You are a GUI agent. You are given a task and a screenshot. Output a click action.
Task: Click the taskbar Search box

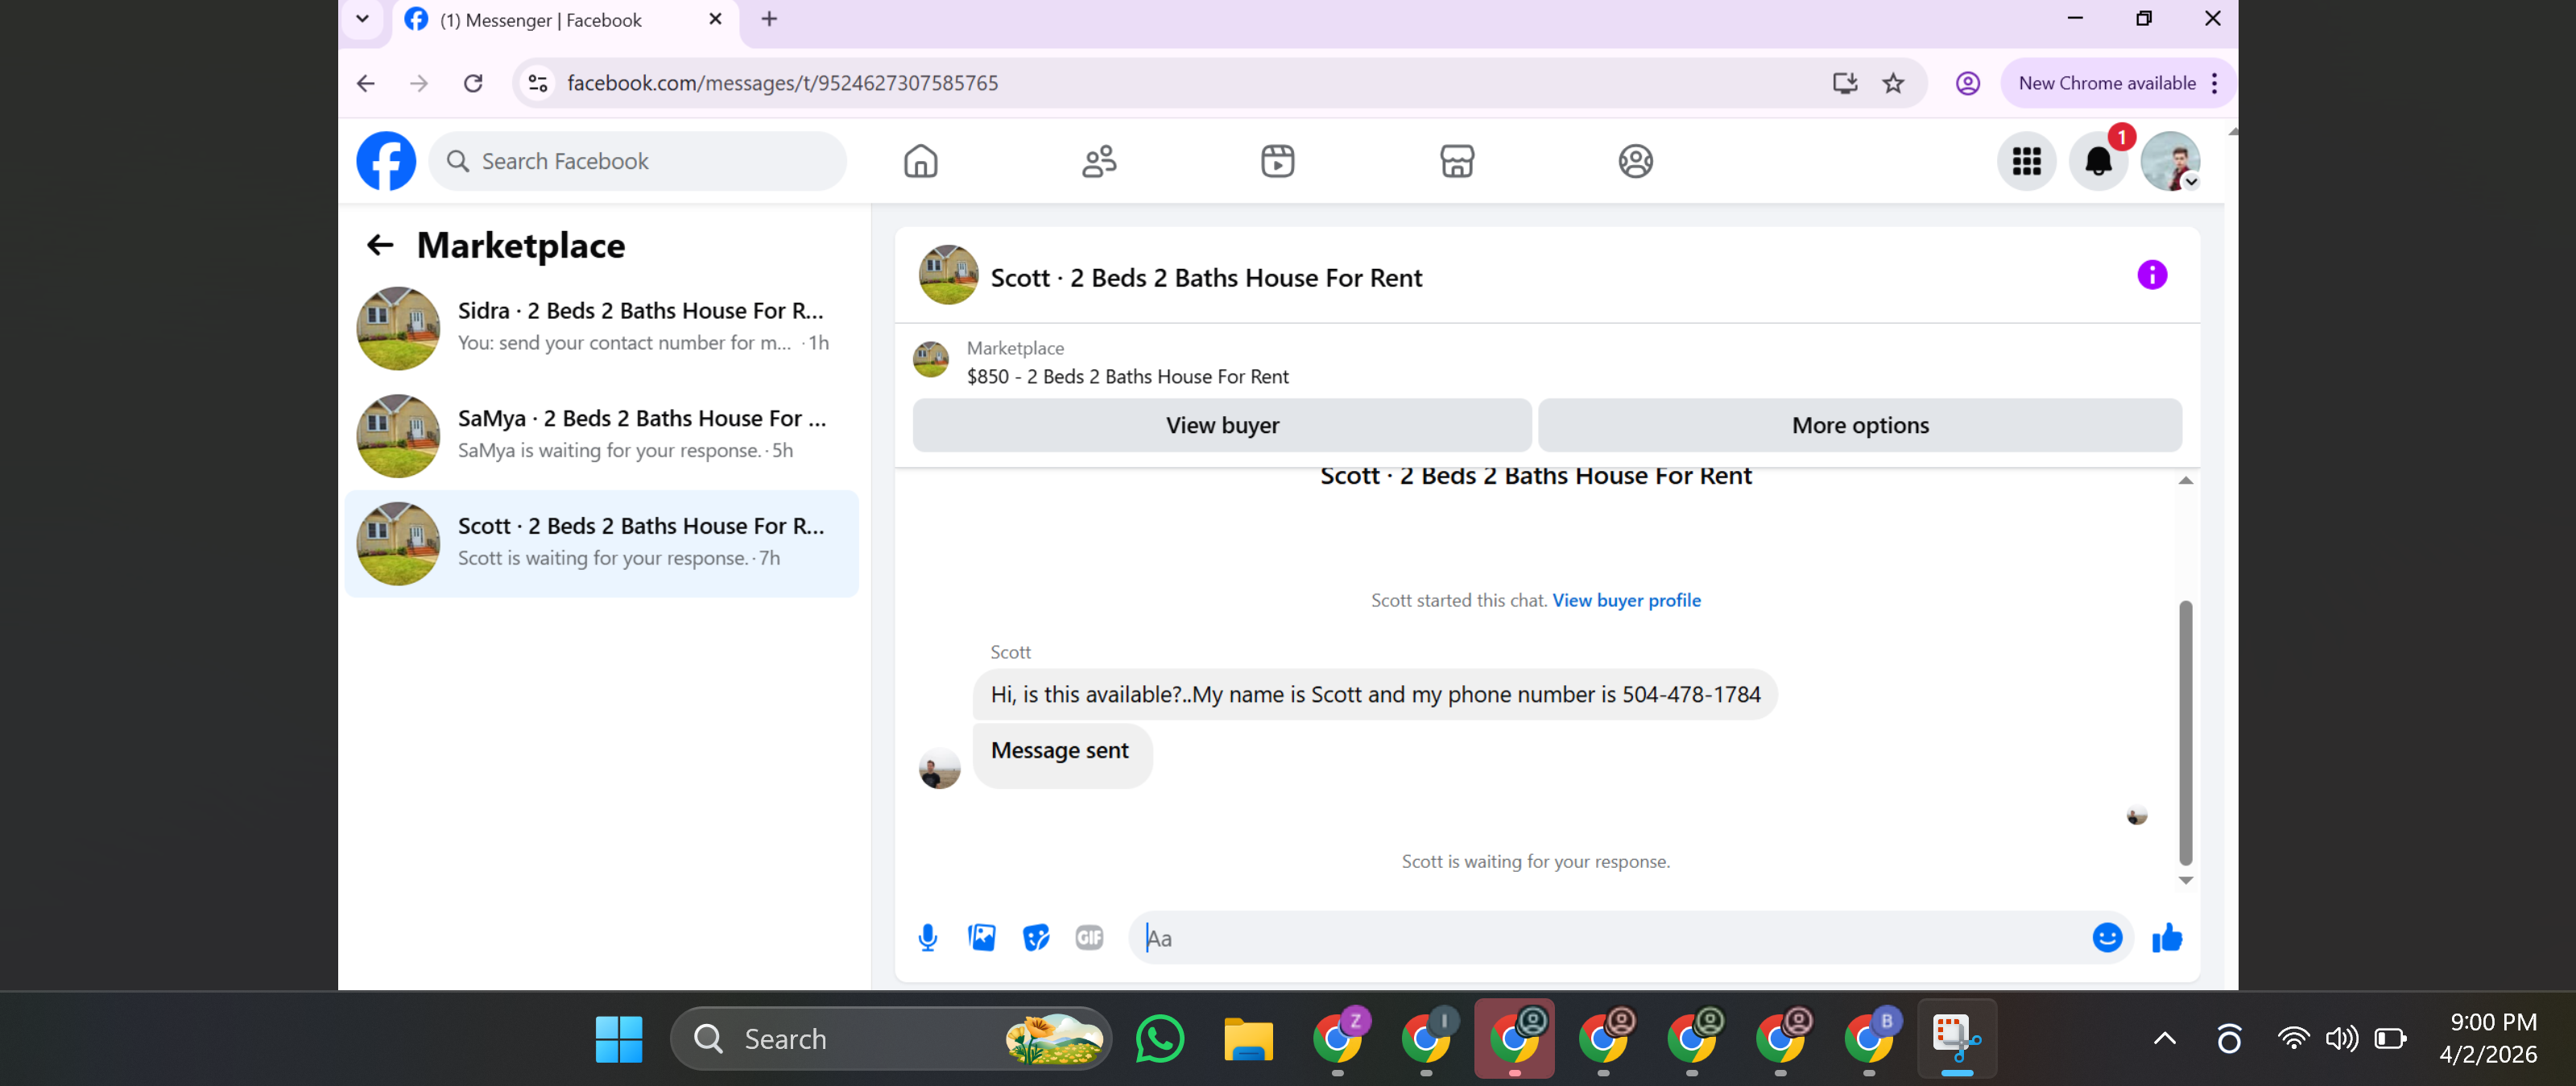coord(891,1039)
